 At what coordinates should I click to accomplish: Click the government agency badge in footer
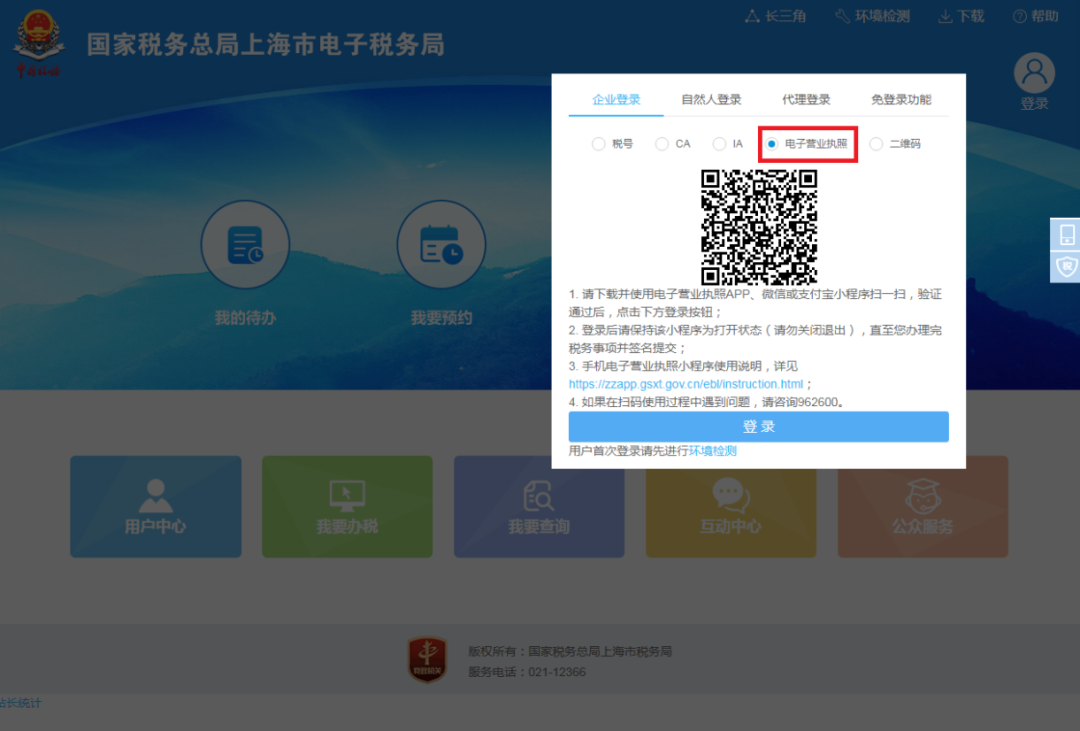[x=428, y=659]
